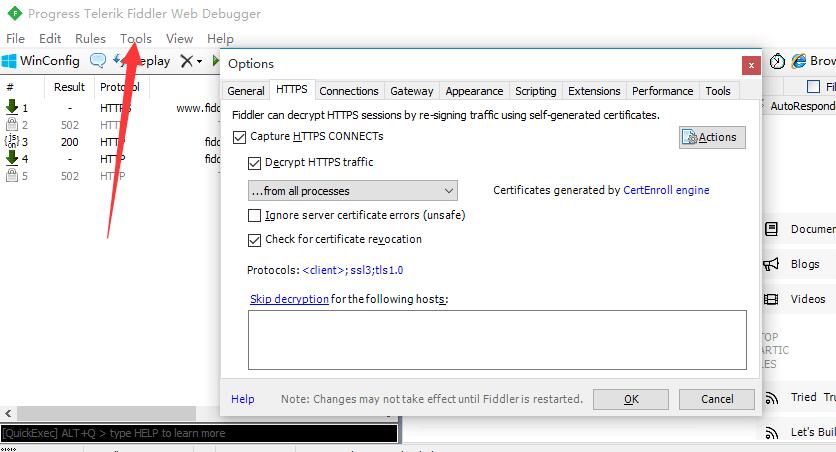Open the Edit menu
The height and width of the screenshot is (452, 836).
[50, 38]
